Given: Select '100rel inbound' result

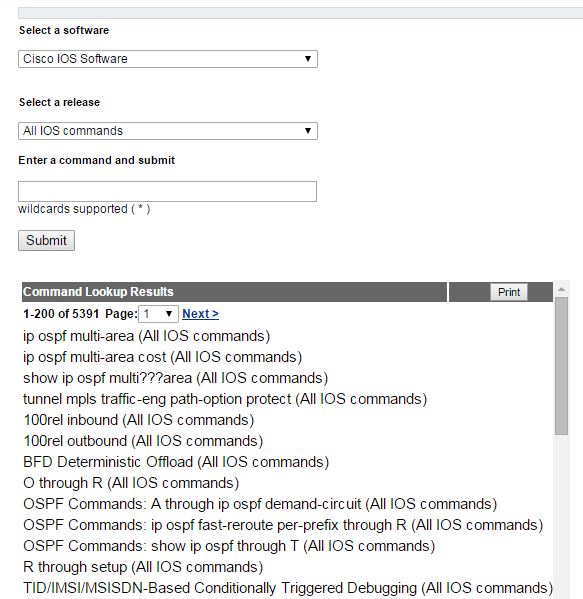Looking at the screenshot, I should (139, 420).
